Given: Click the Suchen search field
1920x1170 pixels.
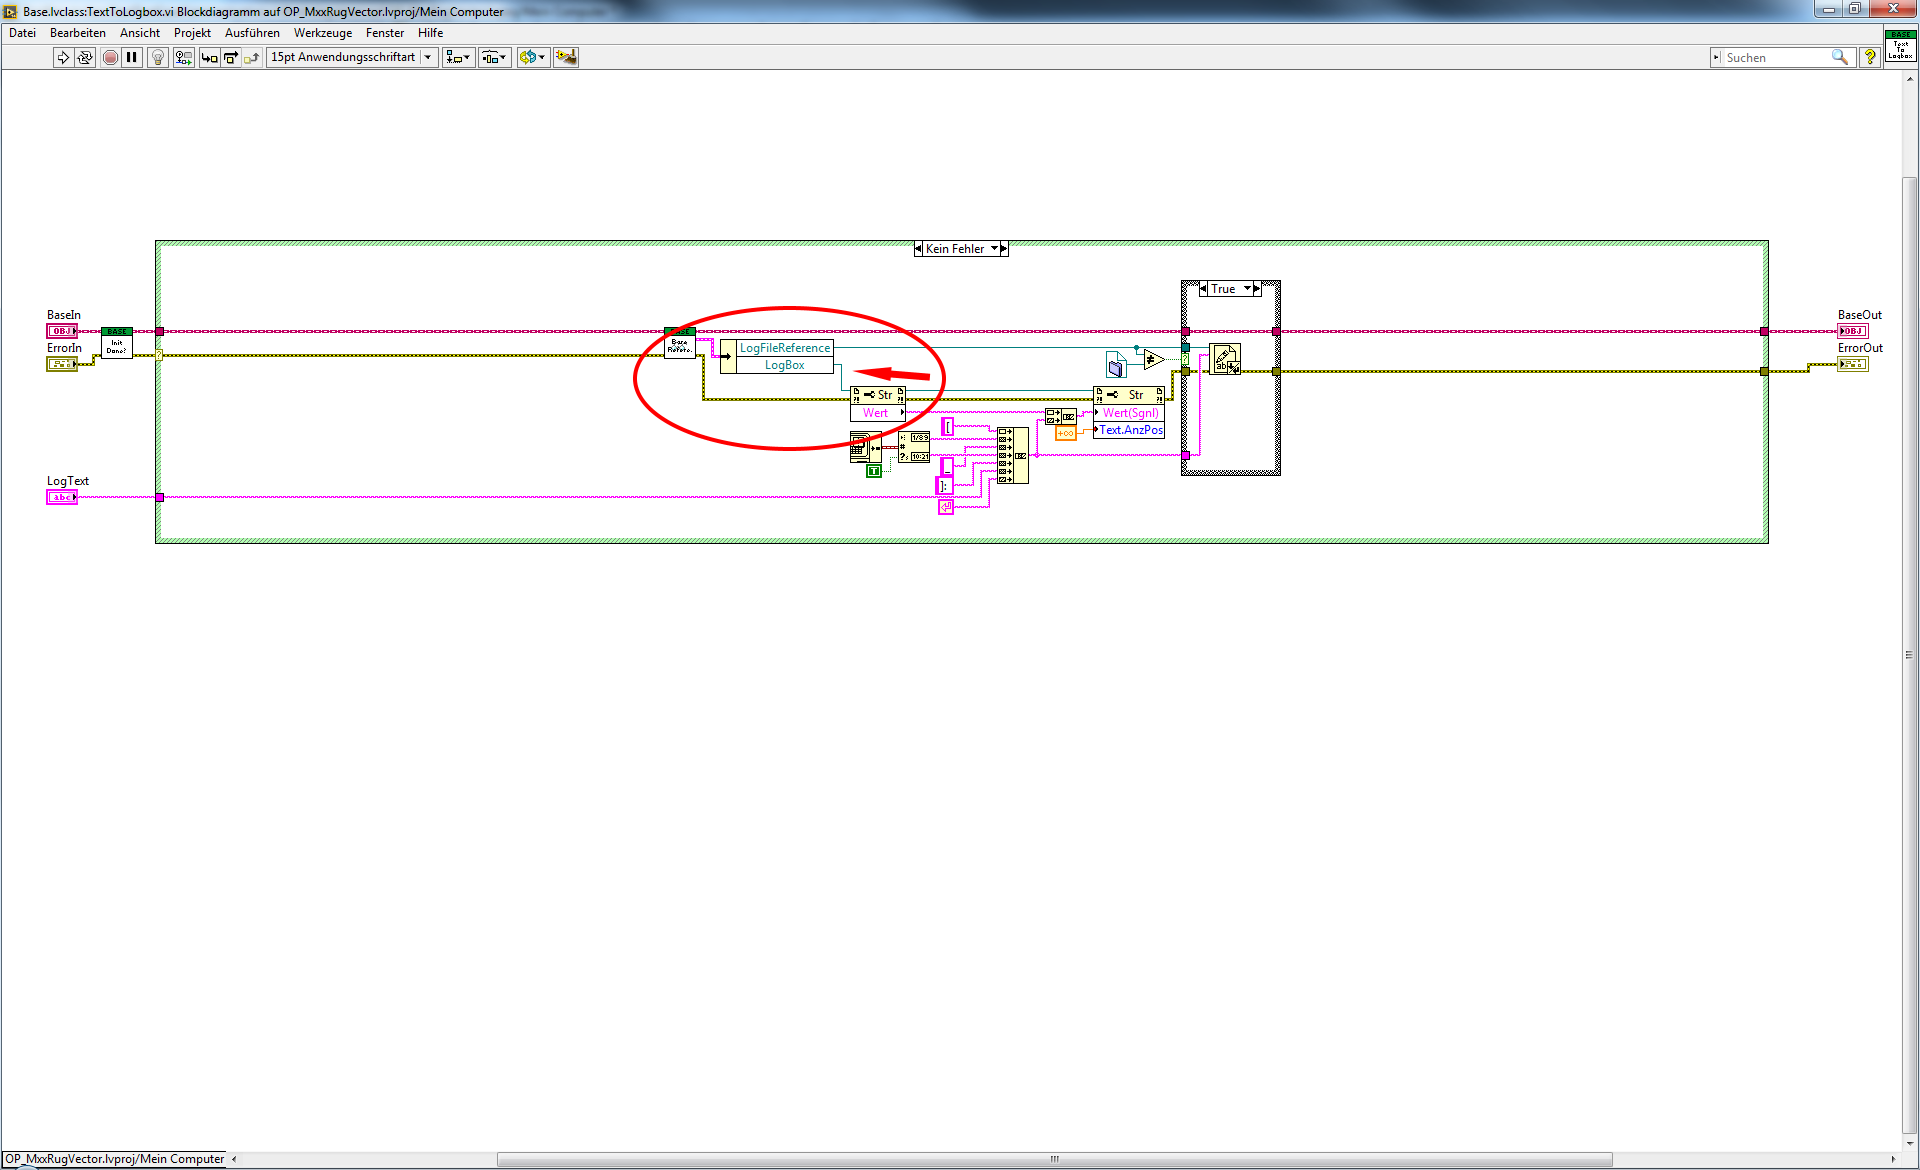Looking at the screenshot, I should click(x=1776, y=58).
